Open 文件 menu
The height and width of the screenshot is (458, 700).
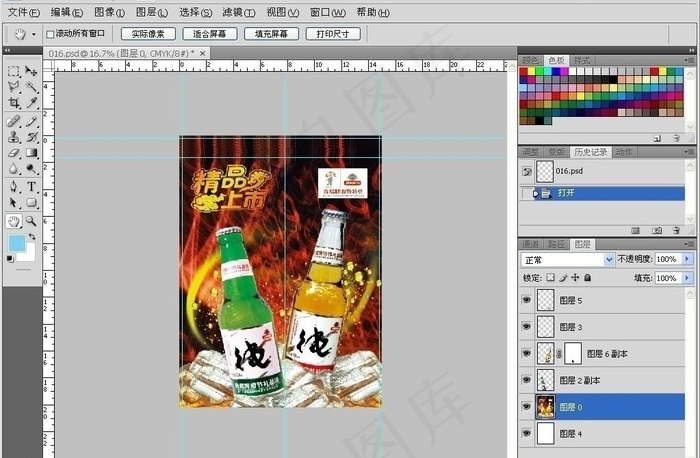23,12
